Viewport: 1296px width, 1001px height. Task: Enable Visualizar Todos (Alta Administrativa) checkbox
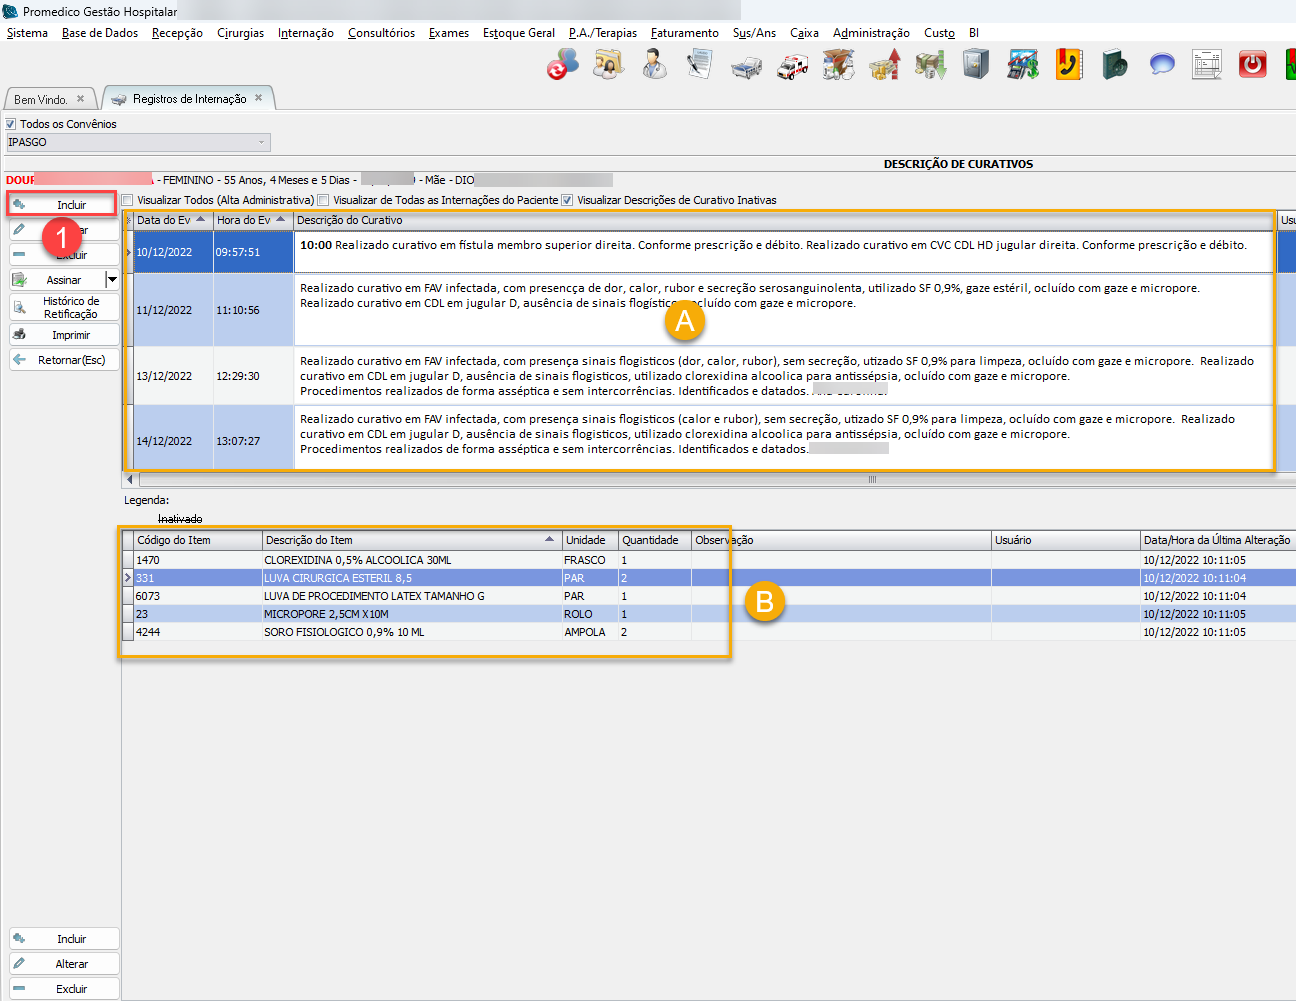[x=128, y=200]
